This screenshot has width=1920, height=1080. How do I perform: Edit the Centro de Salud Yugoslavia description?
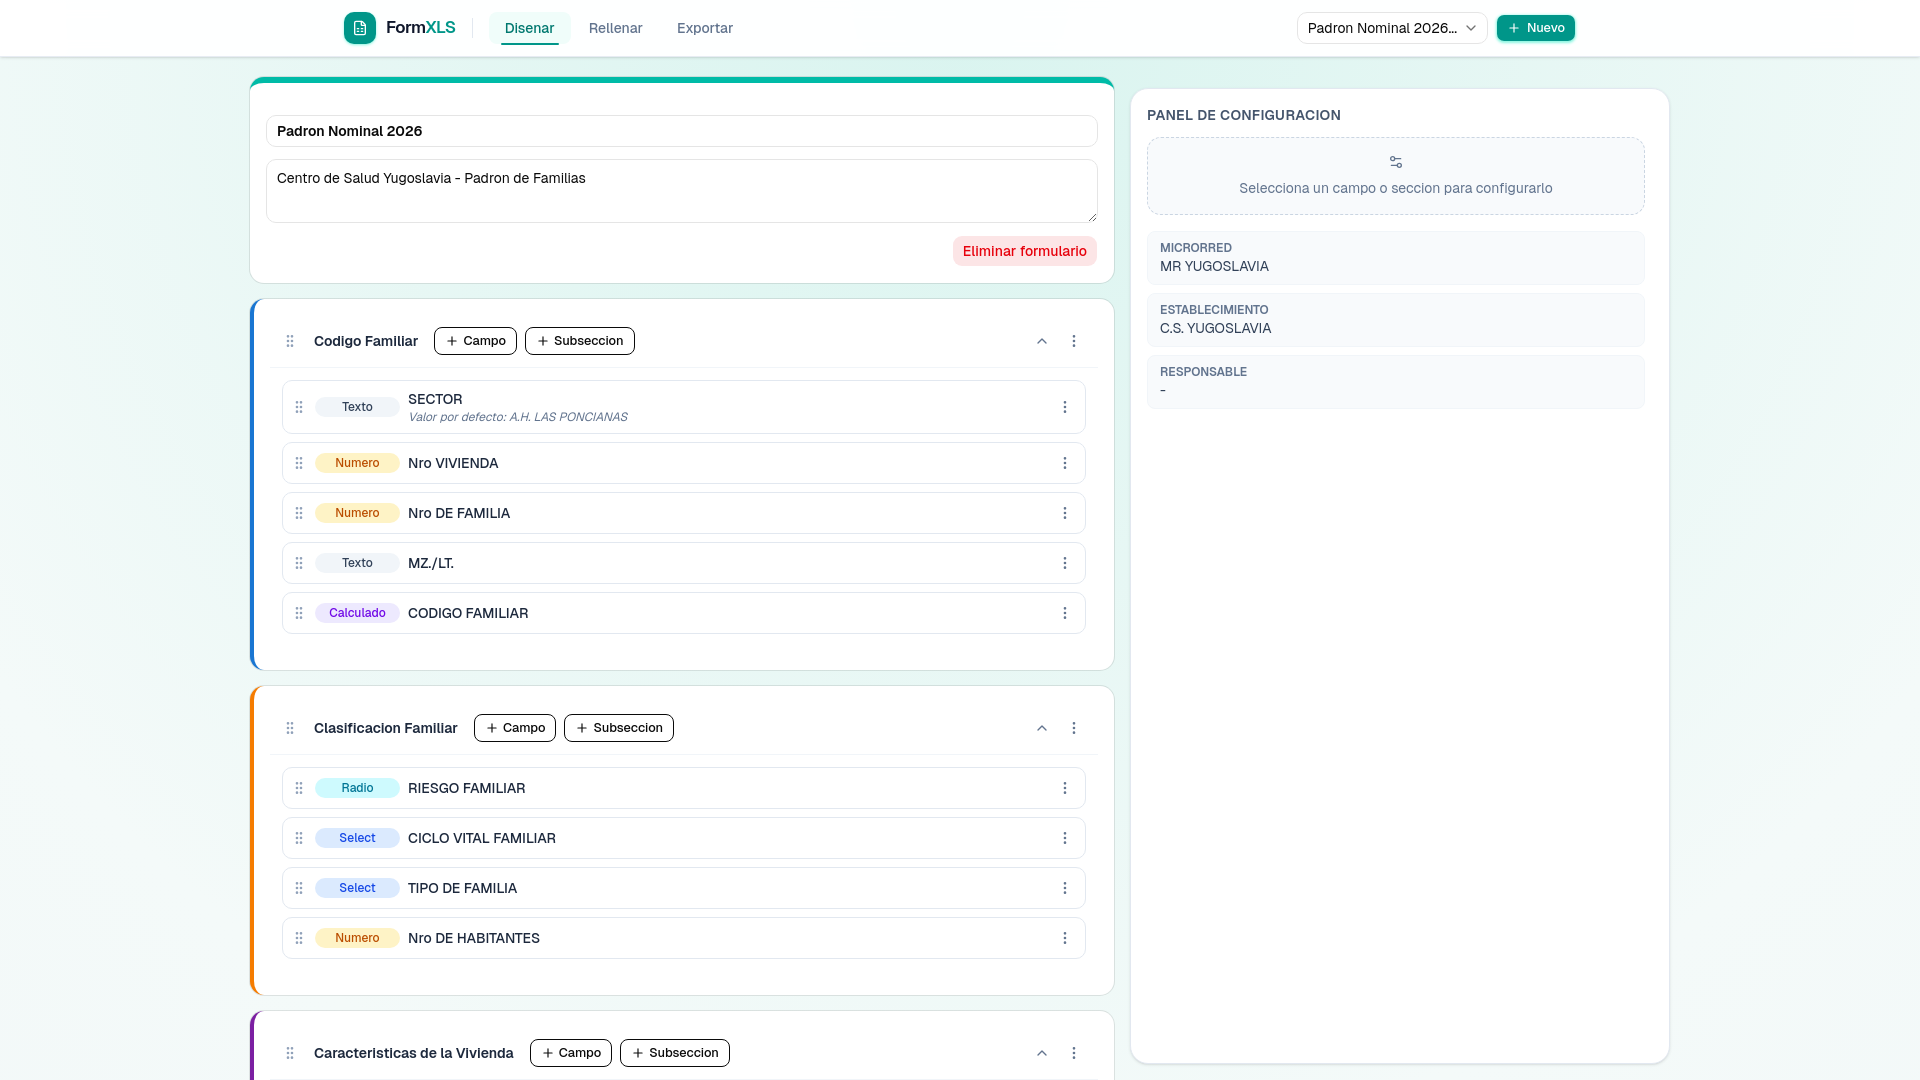(x=682, y=191)
